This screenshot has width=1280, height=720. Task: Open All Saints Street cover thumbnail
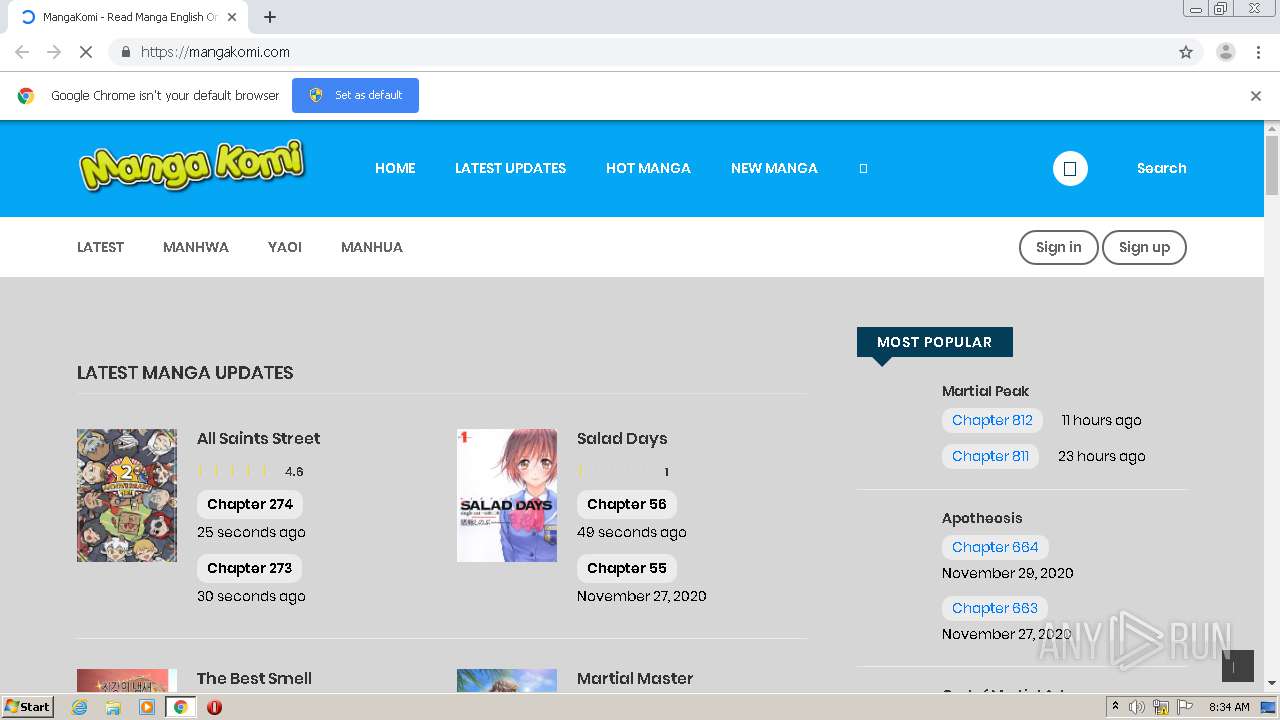[127, 495]
